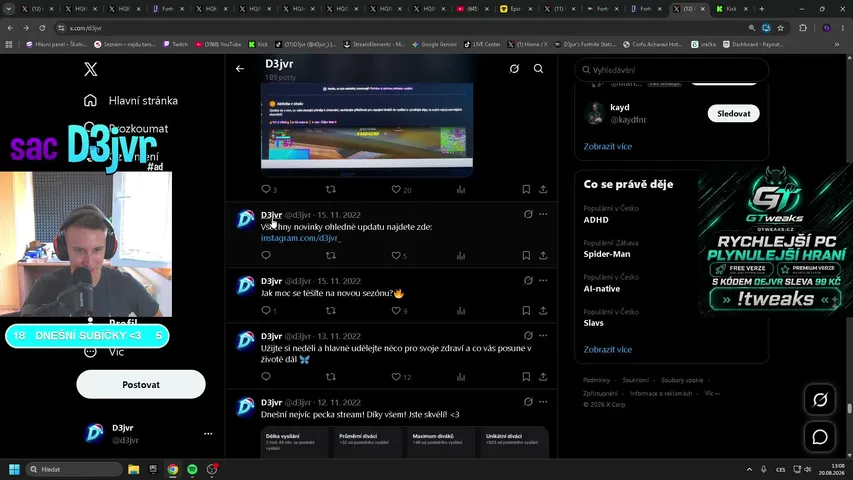This screenshot has height=480, width=853.
Task: Like the image post with 20 likes
Action: point(396,189)
